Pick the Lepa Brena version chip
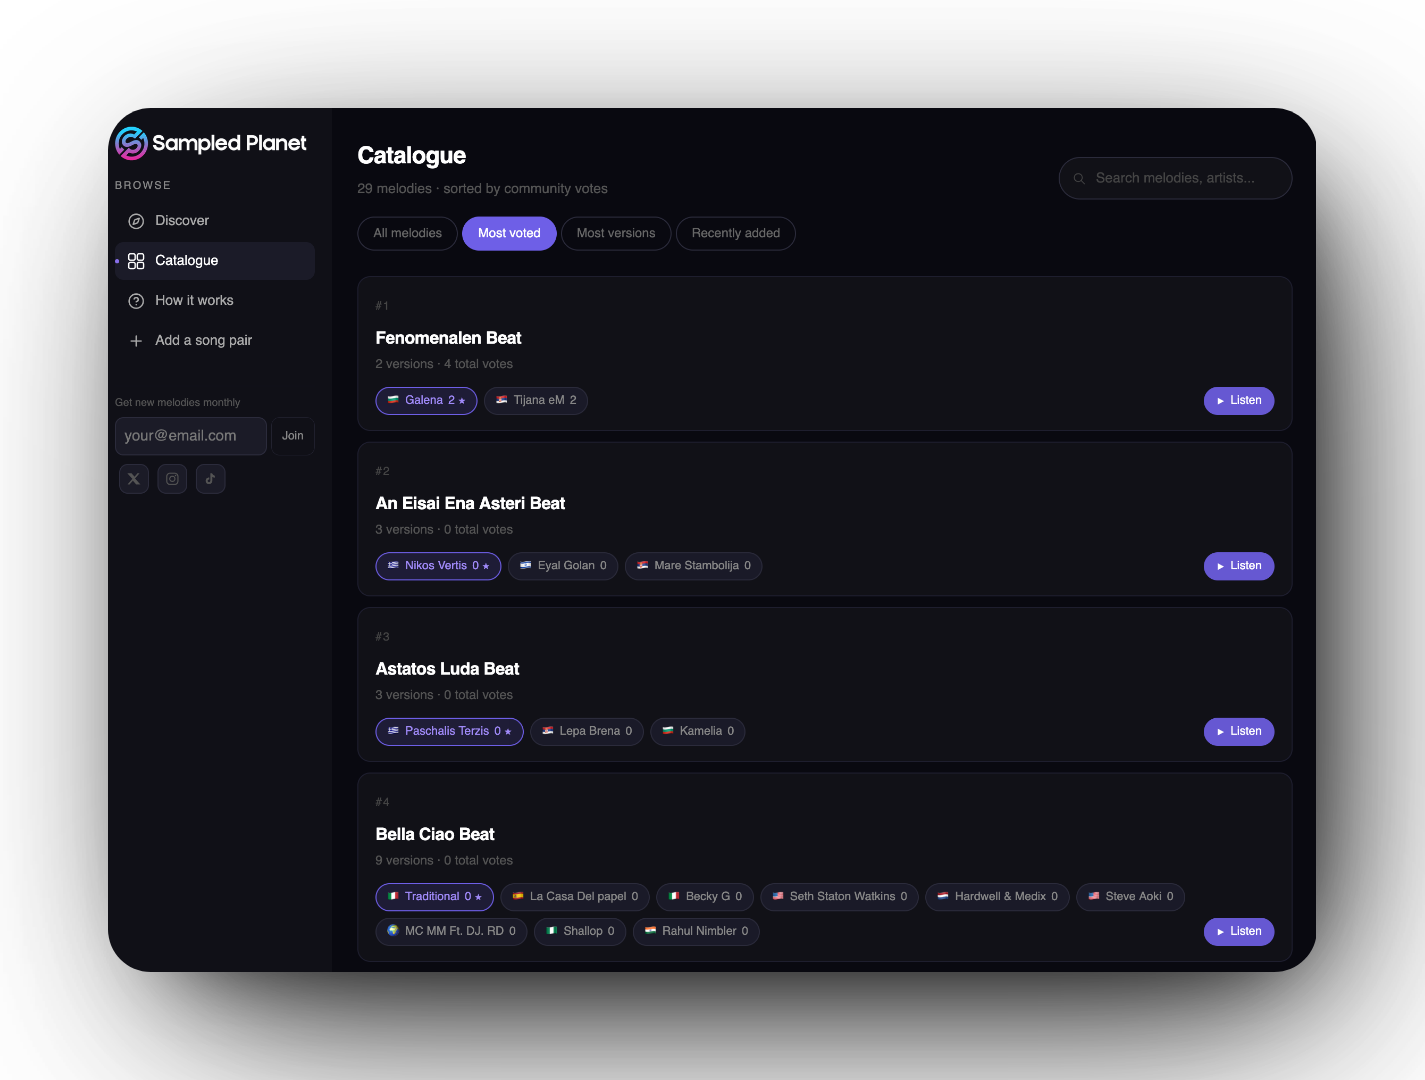1425x1080 pixels. (x=587, y=732)
